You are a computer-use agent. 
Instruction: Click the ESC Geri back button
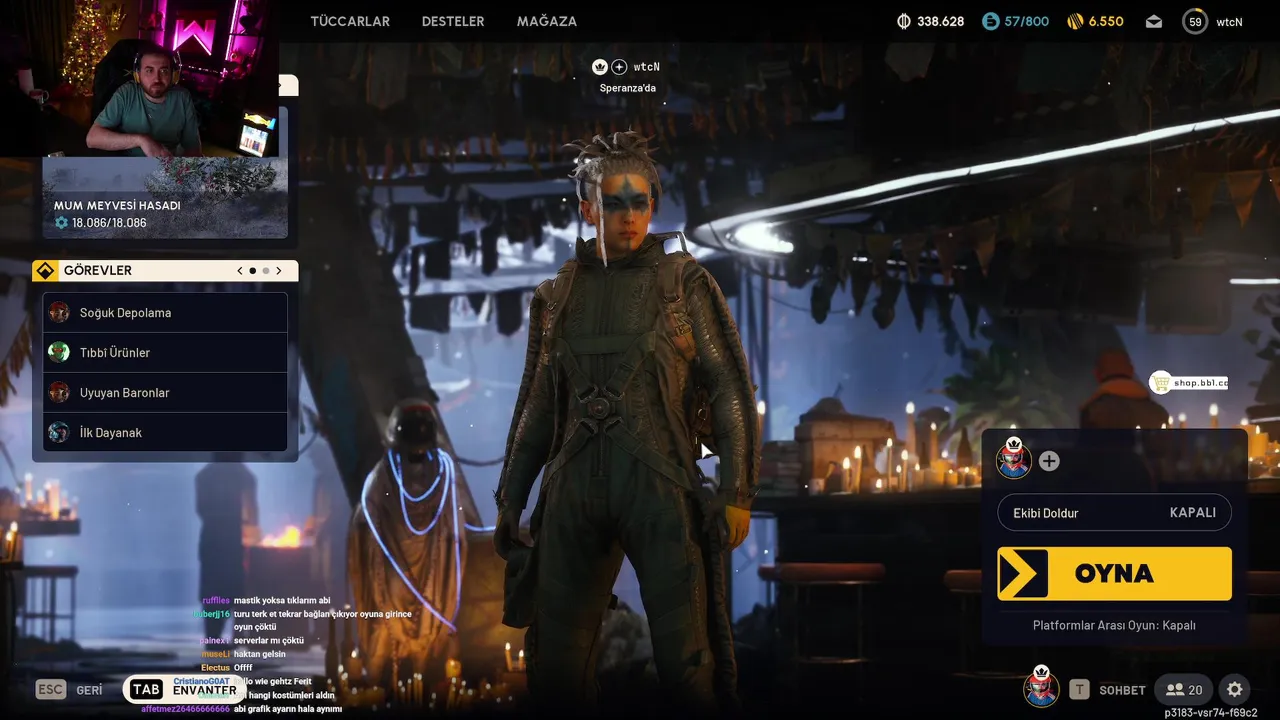pos(69,690)
